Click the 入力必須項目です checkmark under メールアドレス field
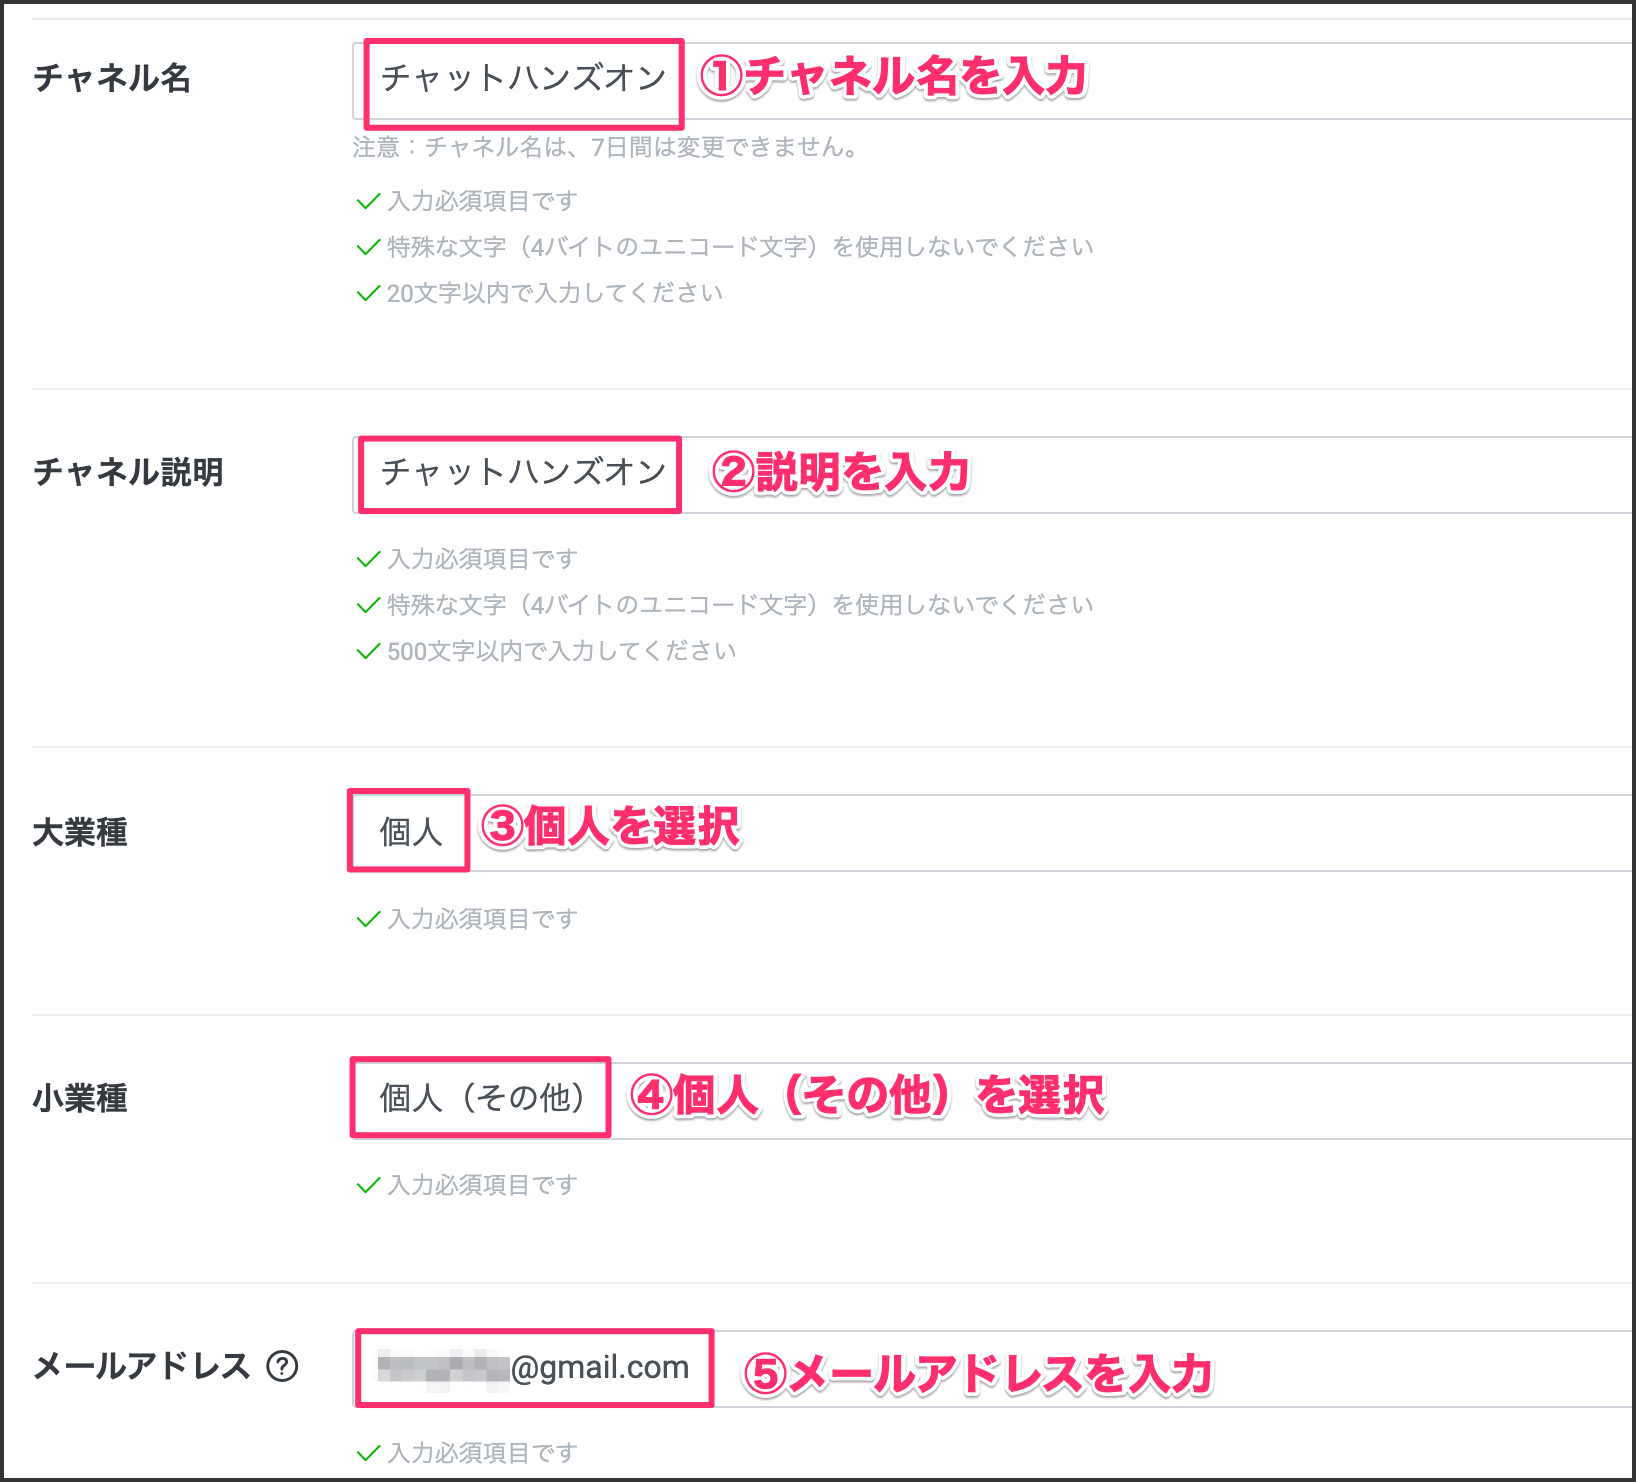 point(368,1453)
